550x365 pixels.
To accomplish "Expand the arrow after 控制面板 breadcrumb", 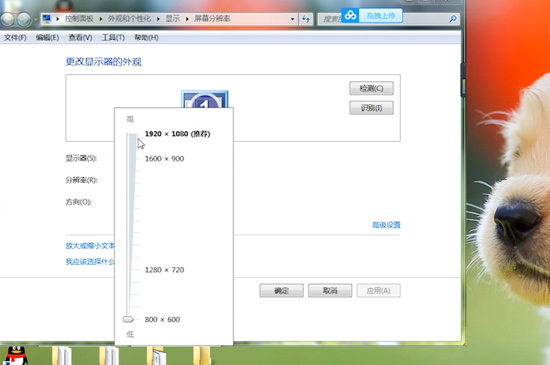I will click(x=101, y=19).
